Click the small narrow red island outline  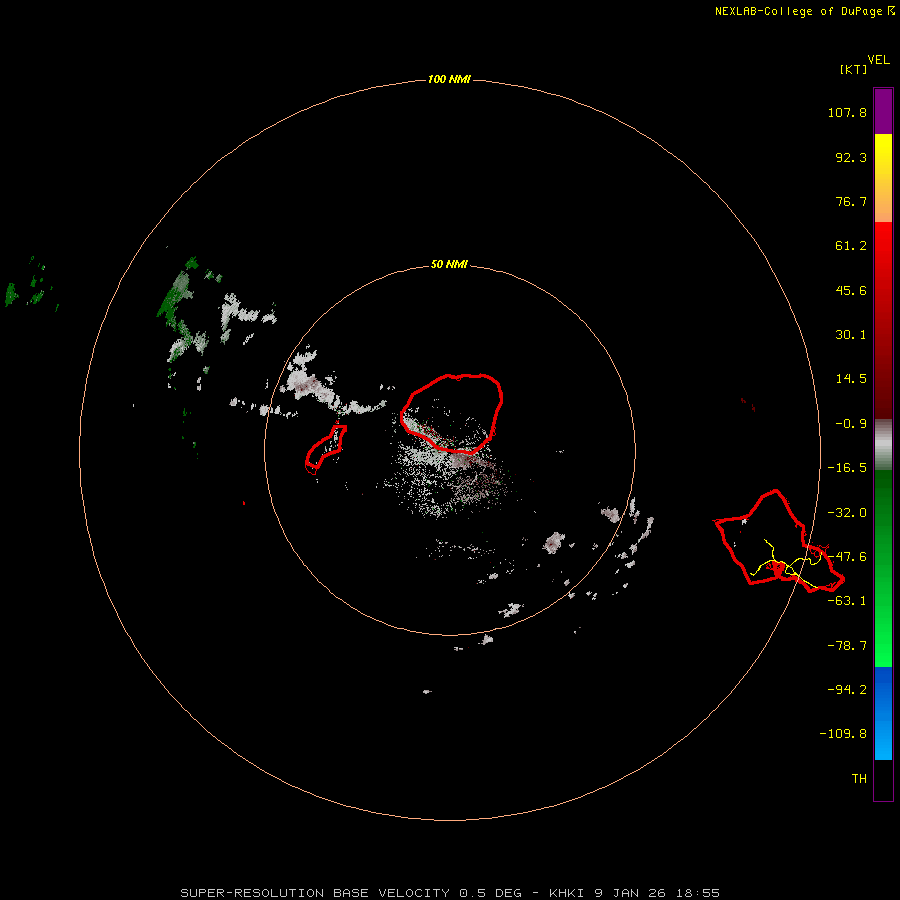[x=326, y=448]
